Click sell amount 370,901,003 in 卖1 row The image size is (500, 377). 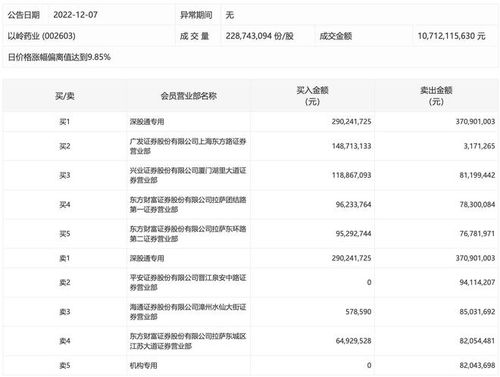coord(475,258)
